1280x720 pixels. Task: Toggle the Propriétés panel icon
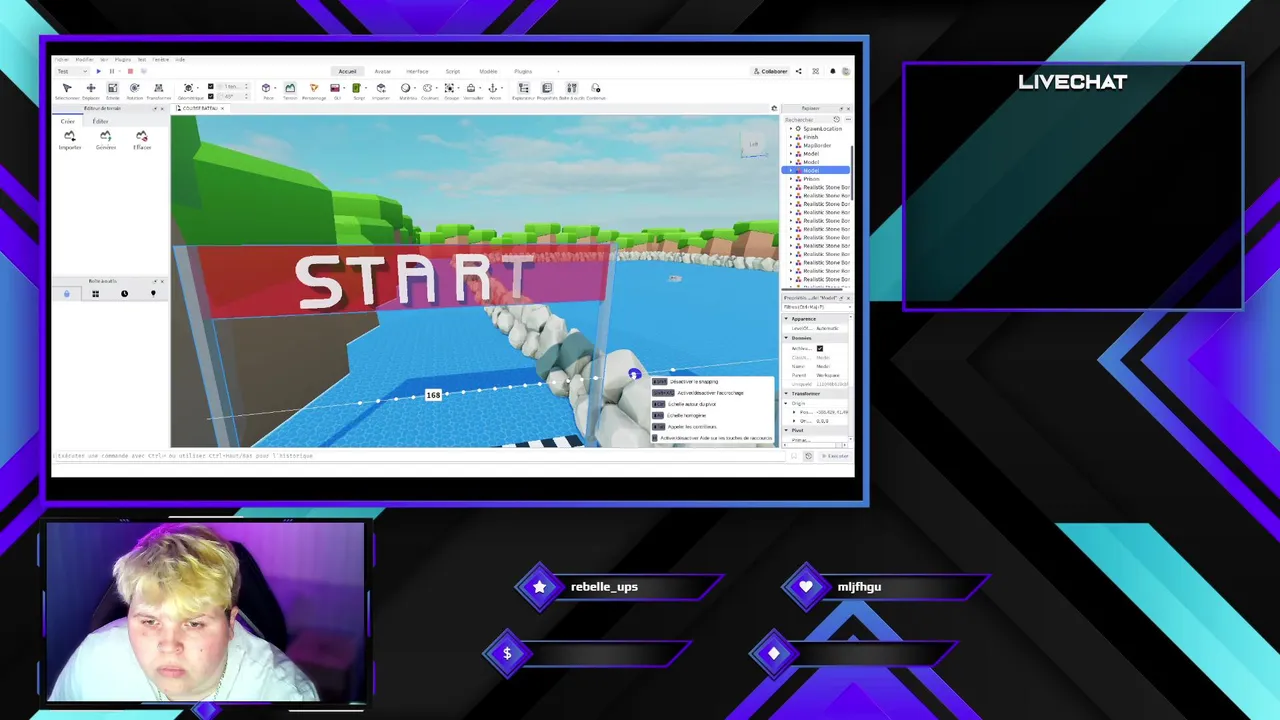click(547, 88)
